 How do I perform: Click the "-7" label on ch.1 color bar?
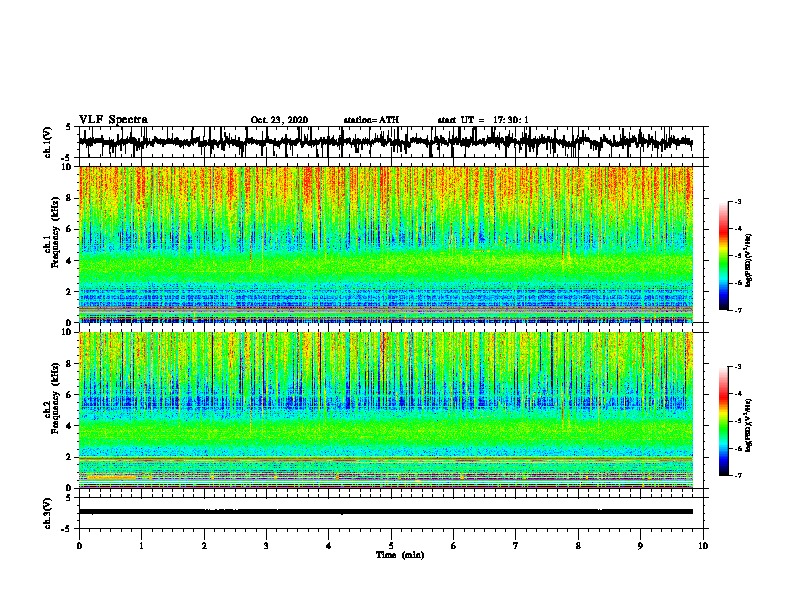pyautogui.click(x=737, y=310)
